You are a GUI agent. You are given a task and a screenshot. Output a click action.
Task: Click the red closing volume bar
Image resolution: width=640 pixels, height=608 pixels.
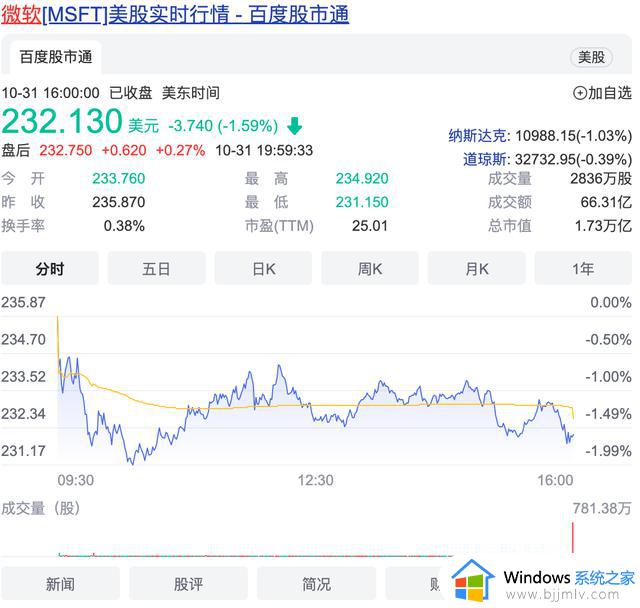tap(573, 537)
